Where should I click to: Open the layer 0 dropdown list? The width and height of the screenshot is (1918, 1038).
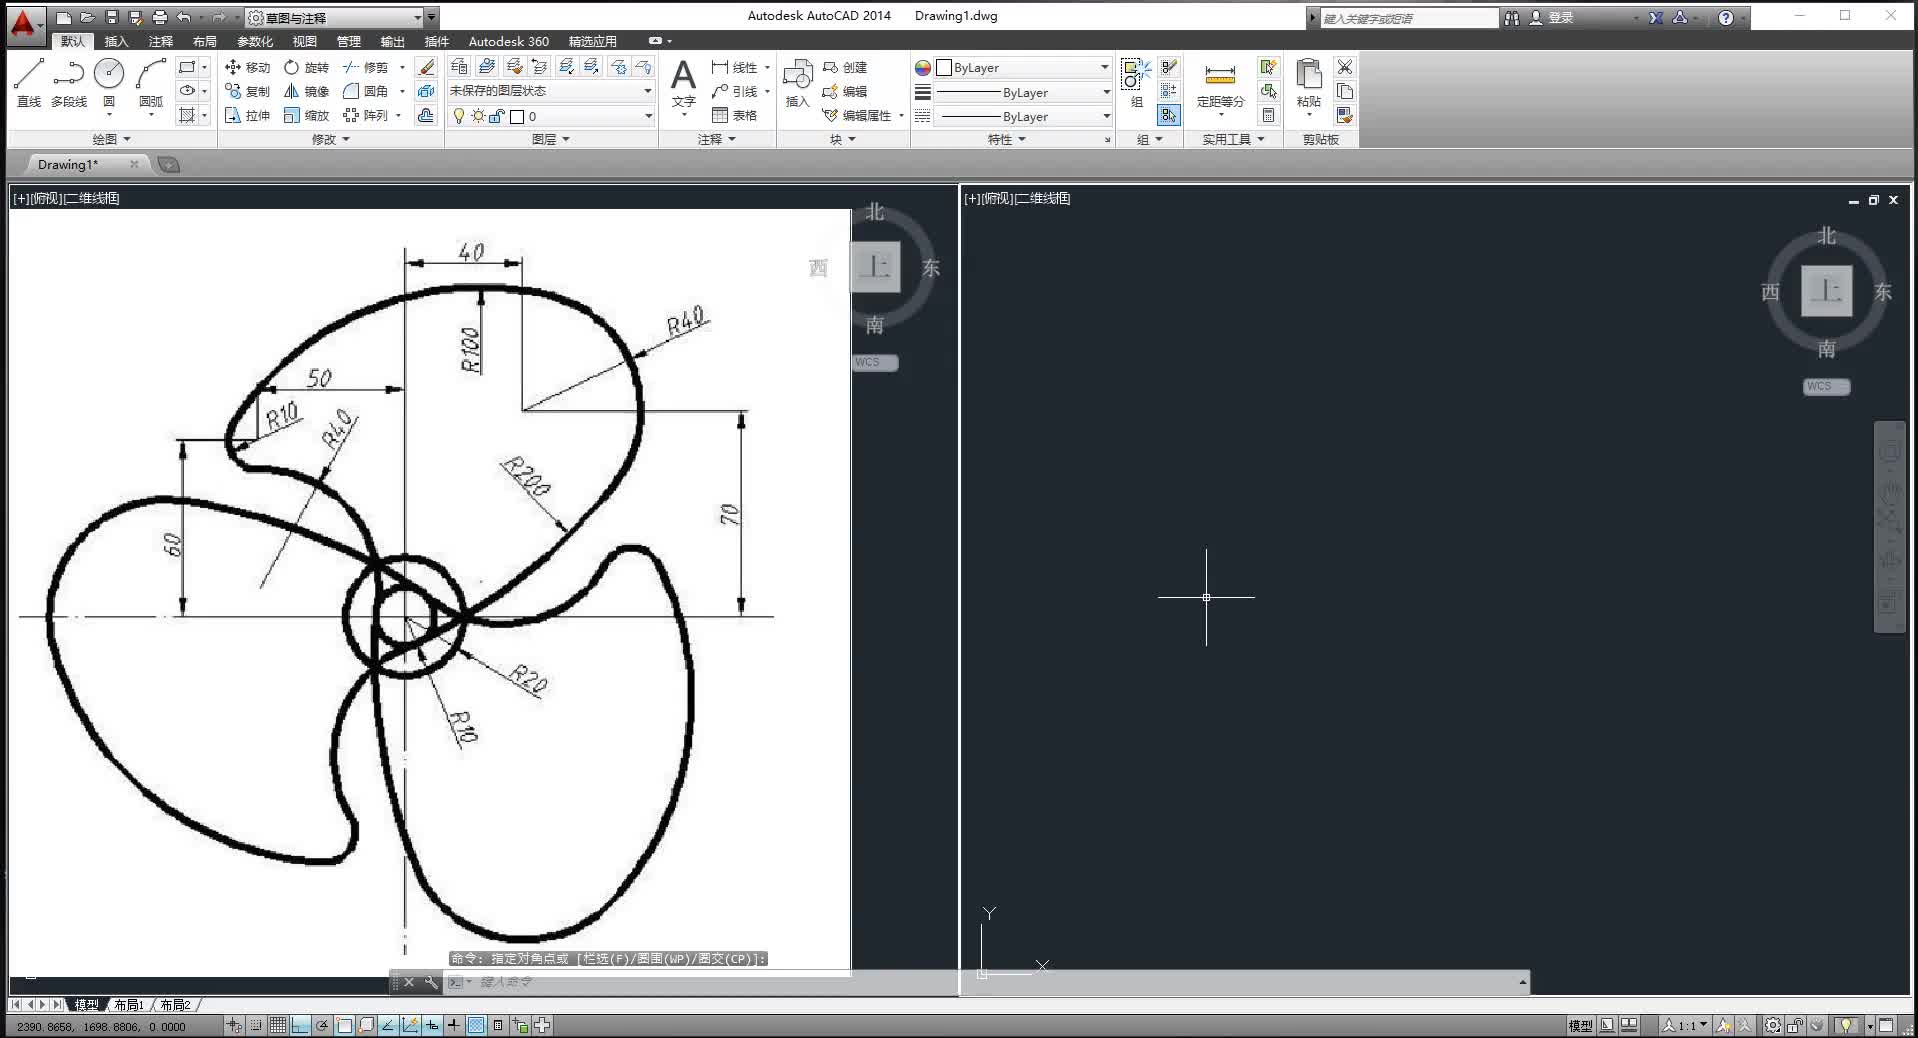tap(551, 116)
